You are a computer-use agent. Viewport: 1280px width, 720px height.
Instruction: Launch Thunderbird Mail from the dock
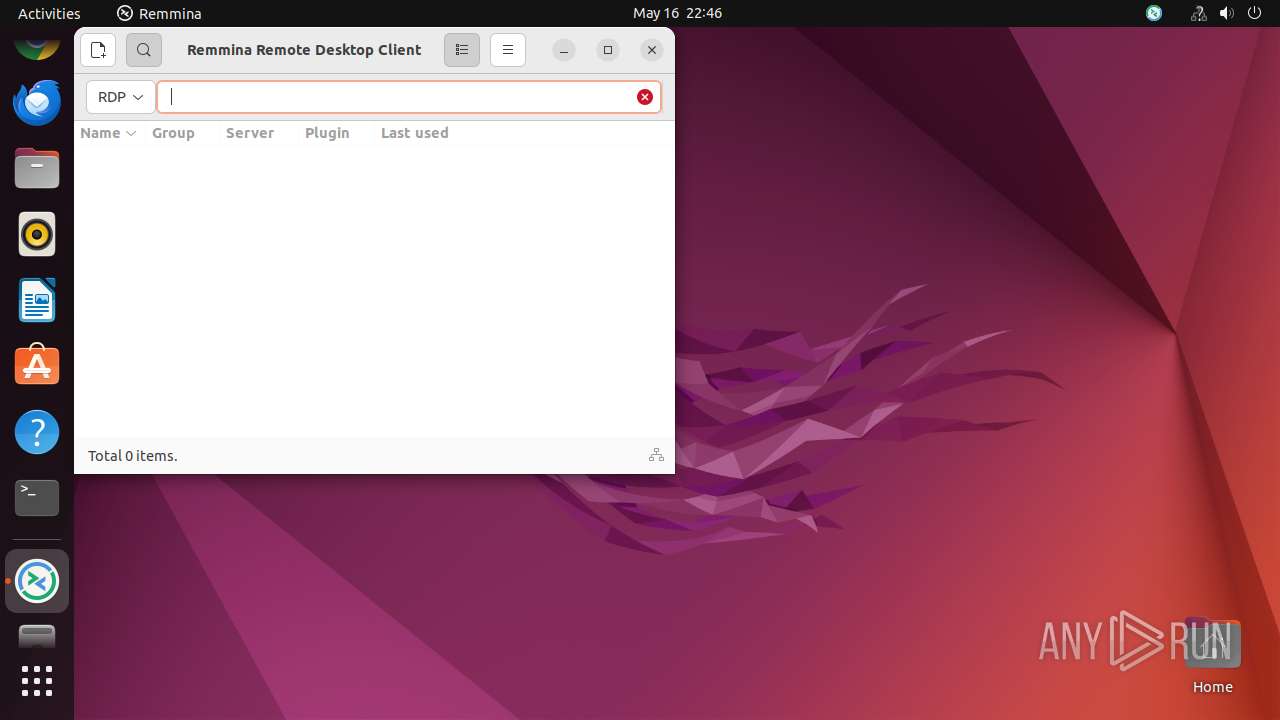coord(37,102)
